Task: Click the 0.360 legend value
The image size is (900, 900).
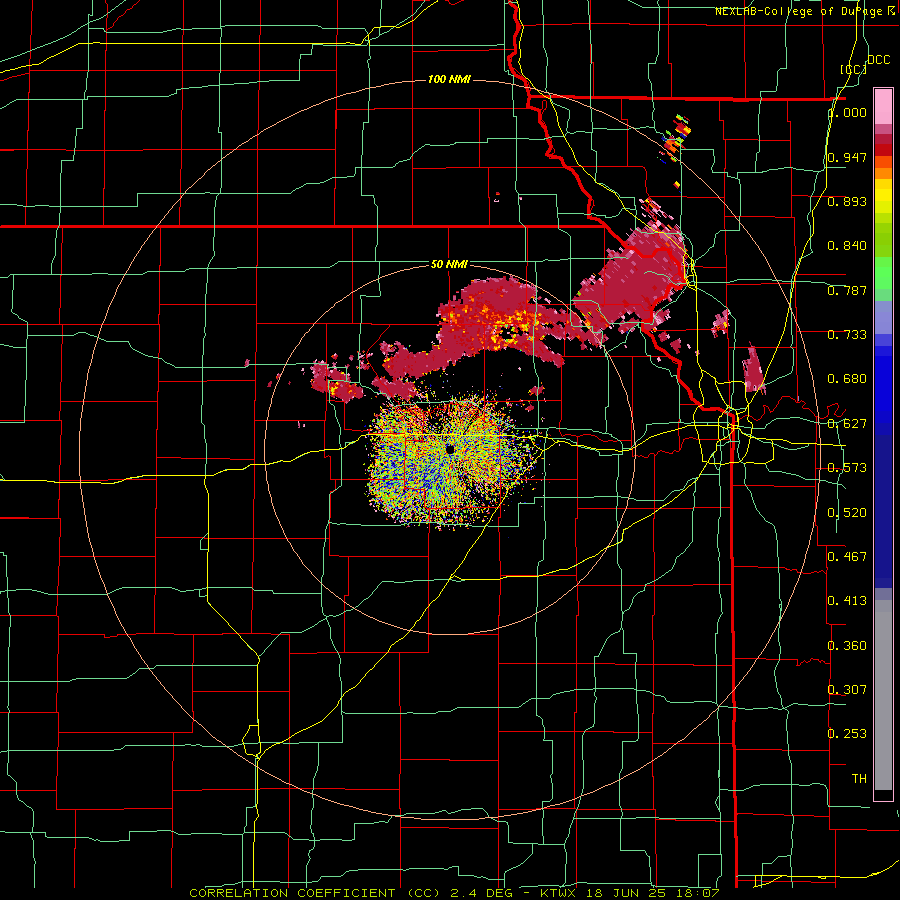Action: (x=847, y=645)
